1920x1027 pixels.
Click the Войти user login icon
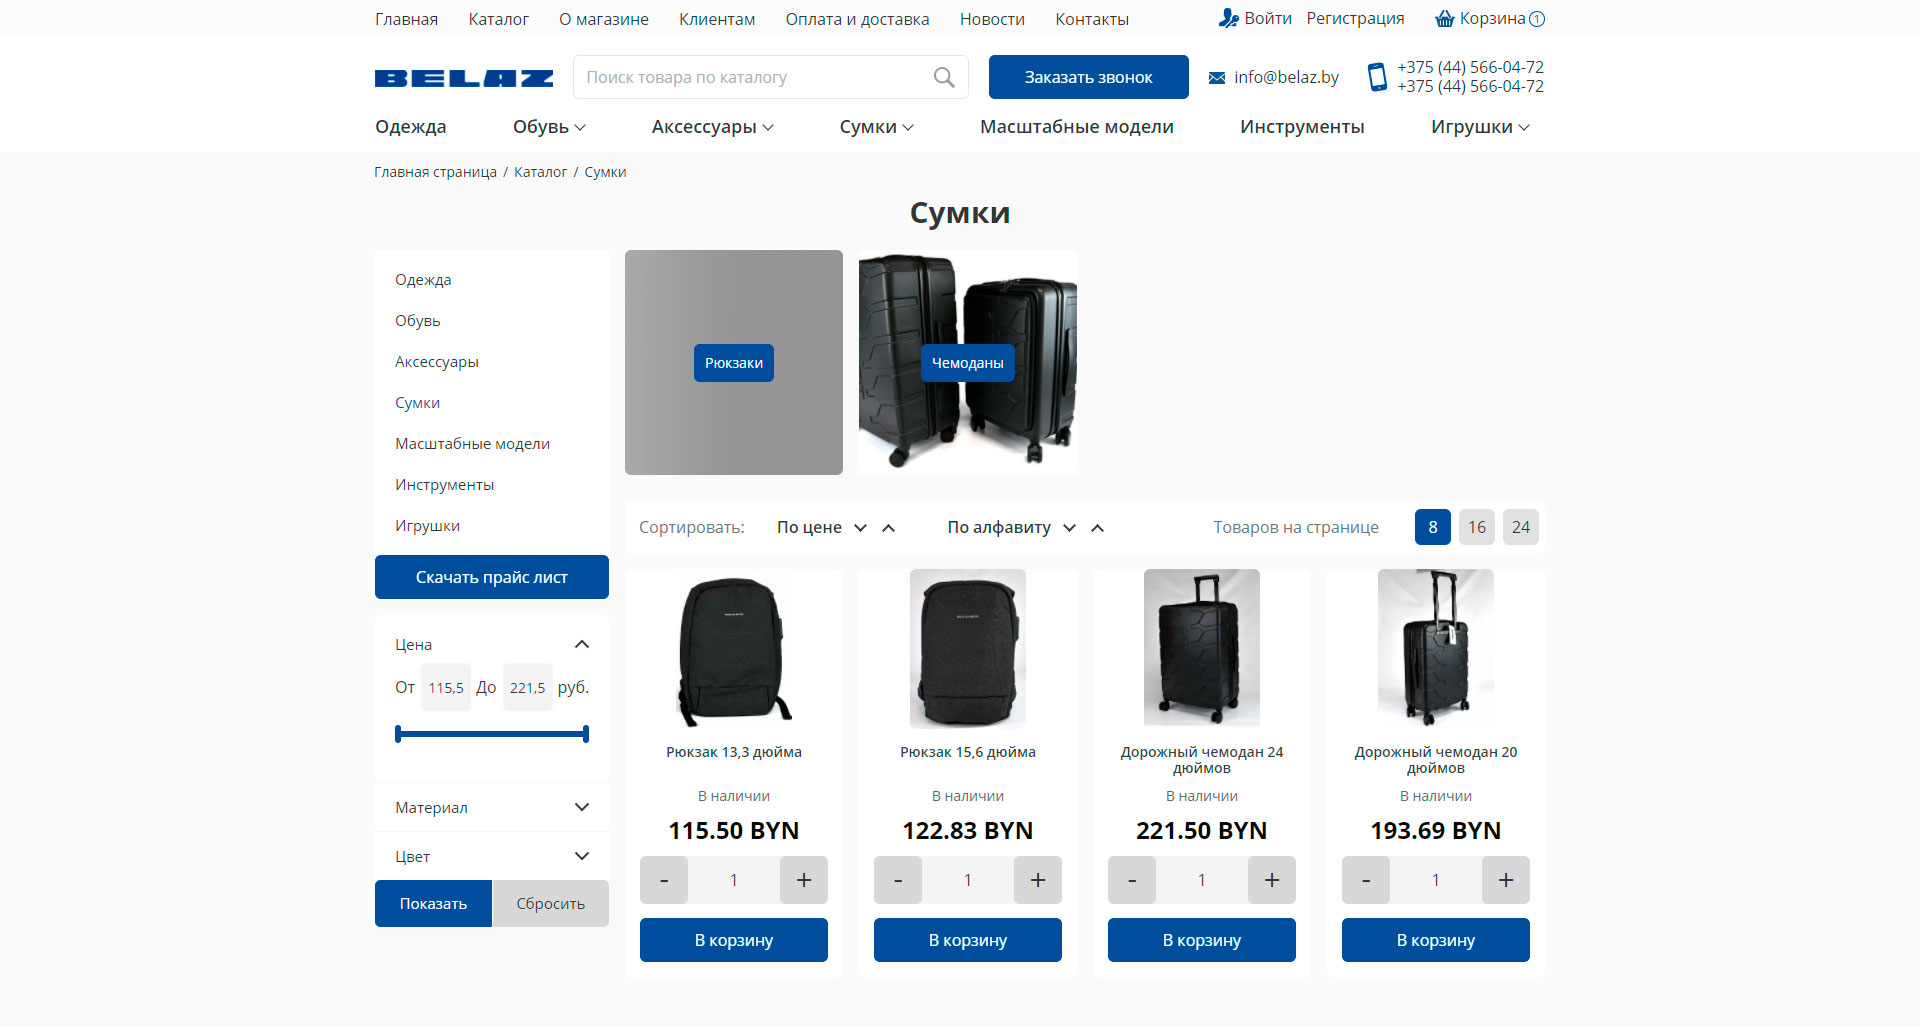[1229, 18]
